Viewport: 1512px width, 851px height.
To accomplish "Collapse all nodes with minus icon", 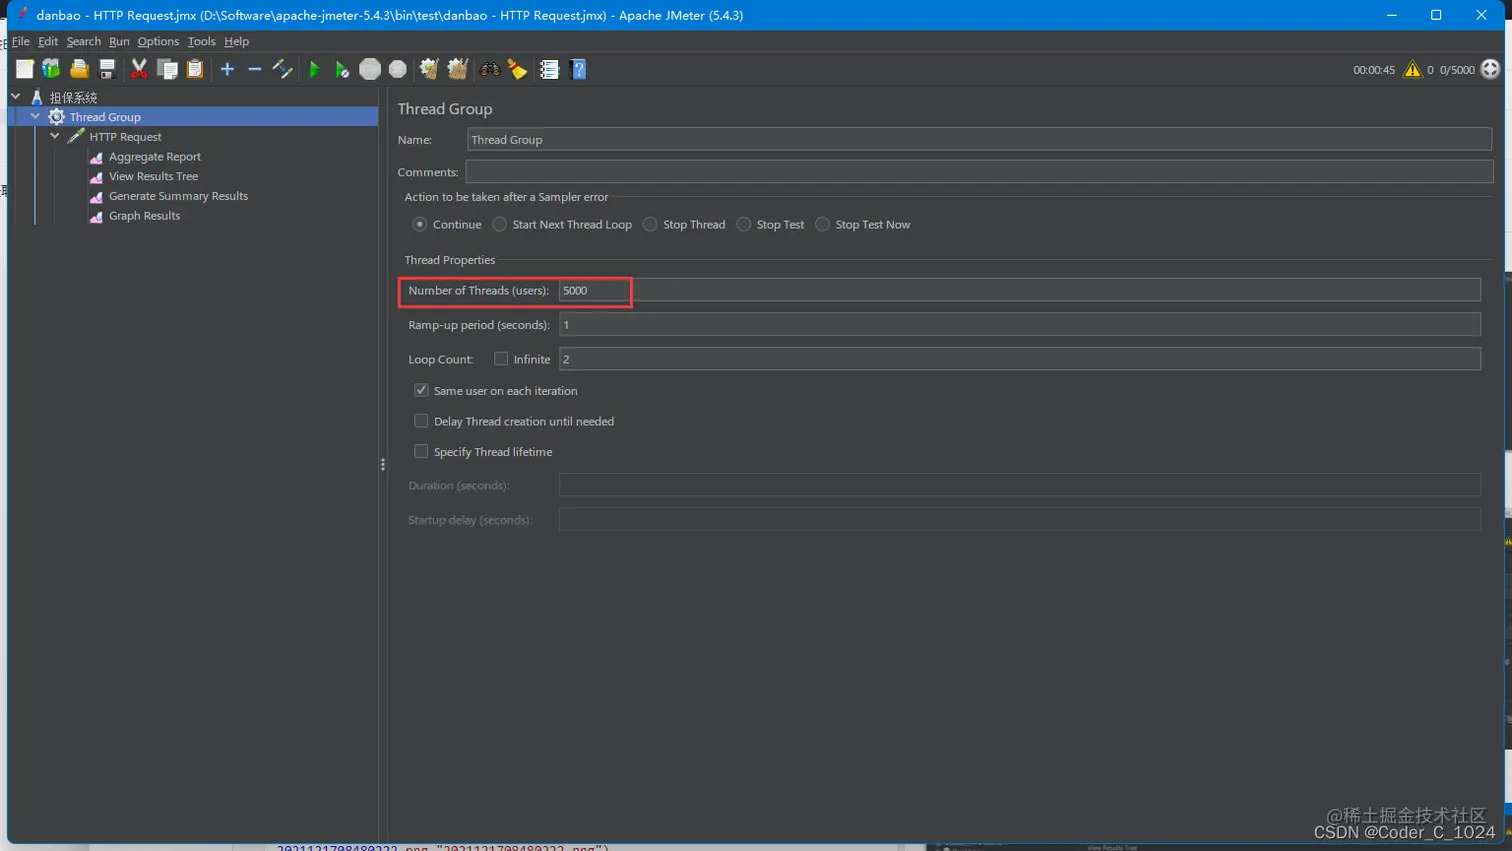I will pos(255,69).
